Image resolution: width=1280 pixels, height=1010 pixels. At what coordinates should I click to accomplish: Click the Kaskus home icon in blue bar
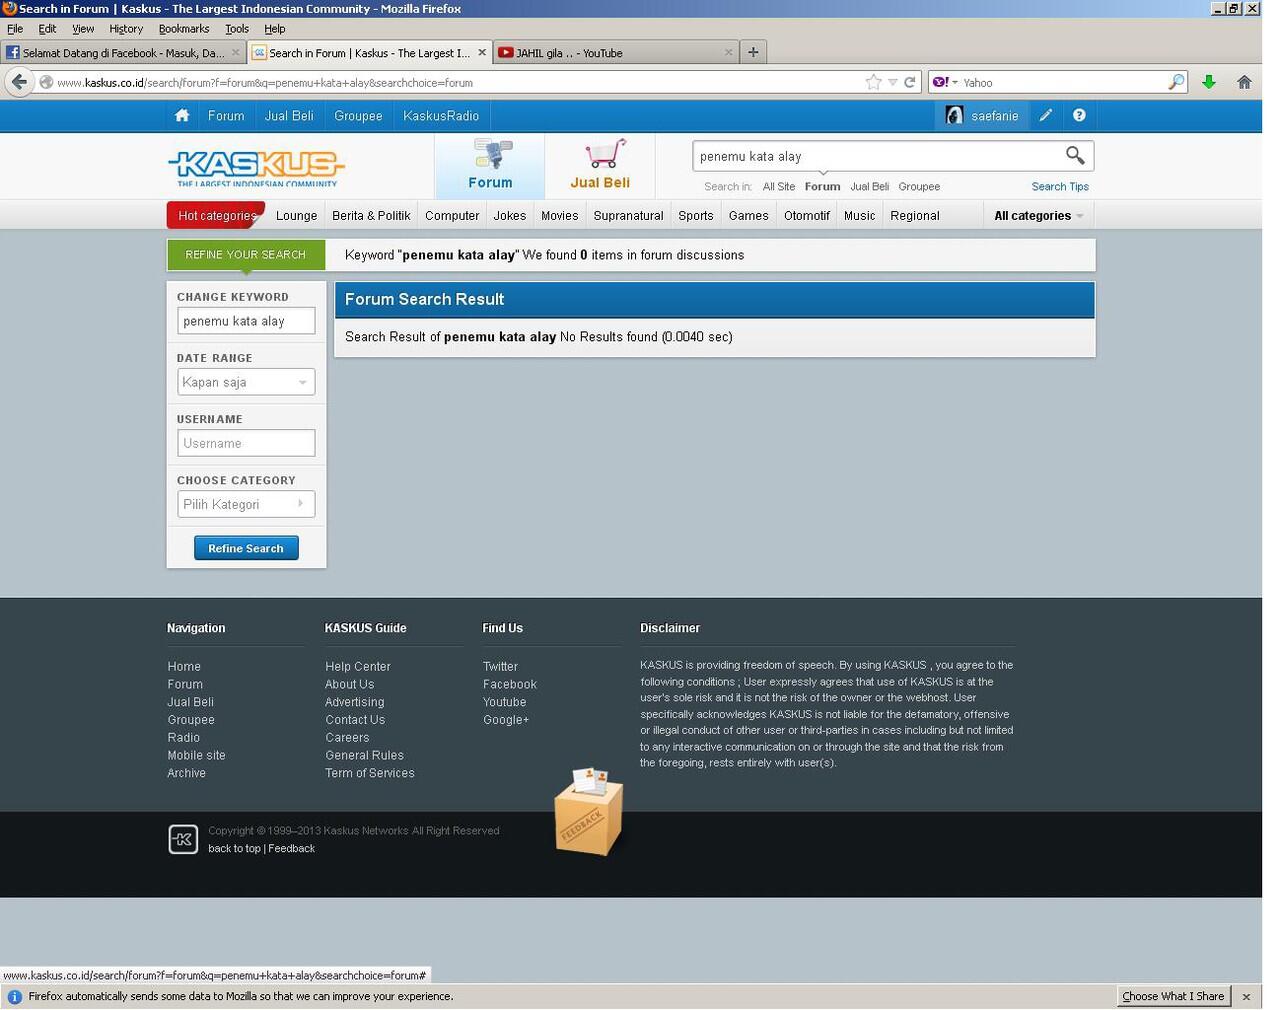(181, 116)
